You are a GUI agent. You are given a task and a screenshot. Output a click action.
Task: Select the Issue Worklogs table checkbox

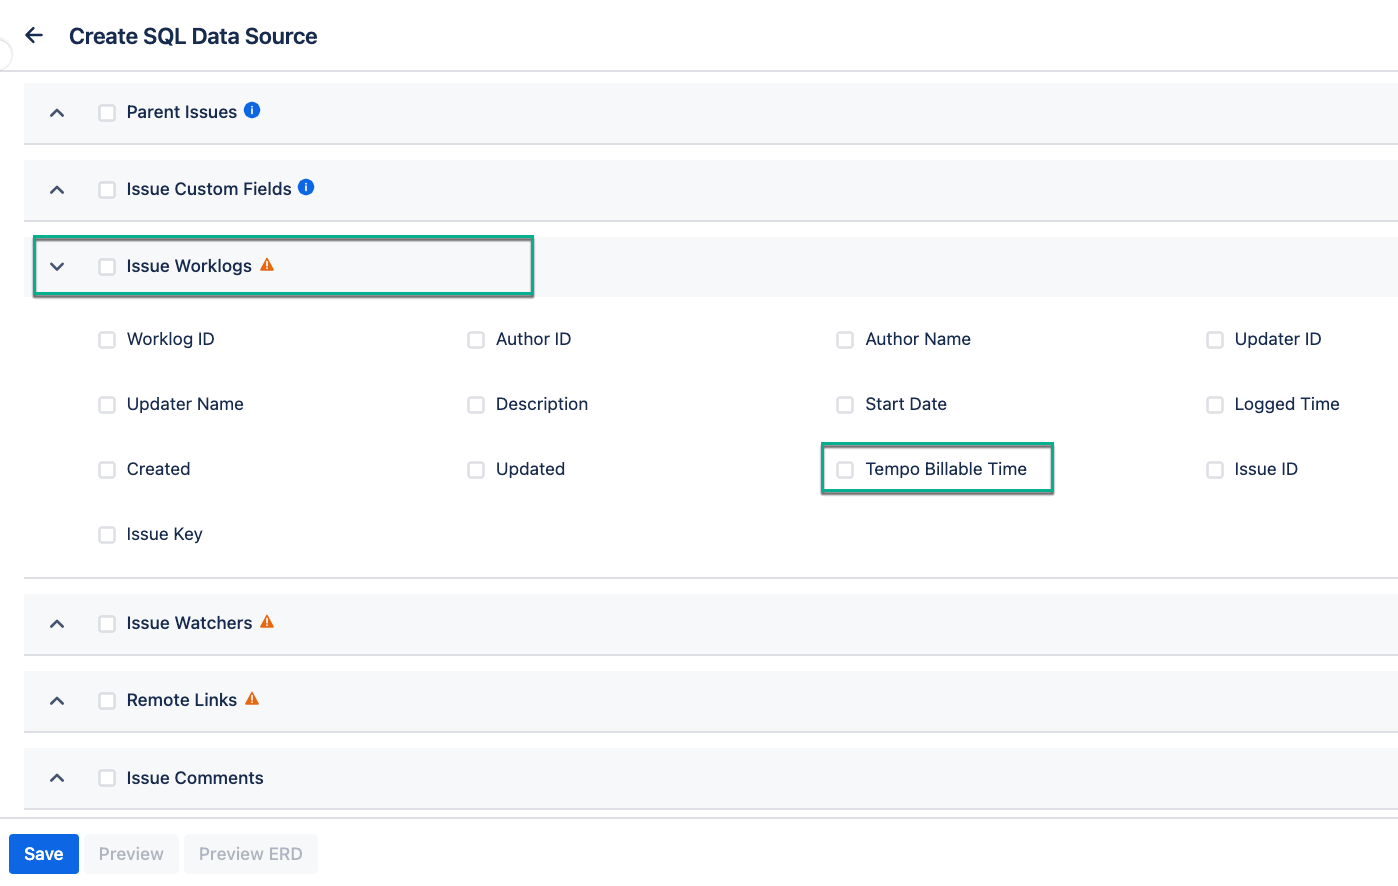tap(107, 267)
